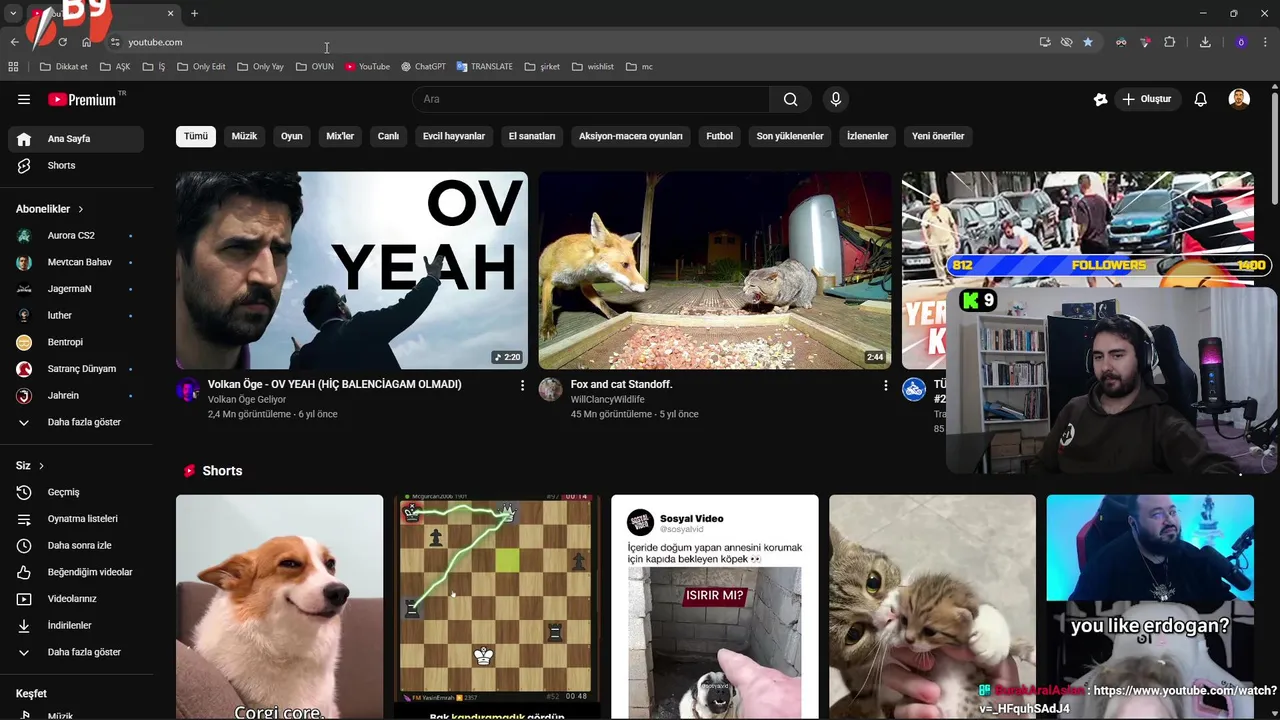
Task: Play the Fox and cat Standoff thumbnail
Action: (715, 270)
